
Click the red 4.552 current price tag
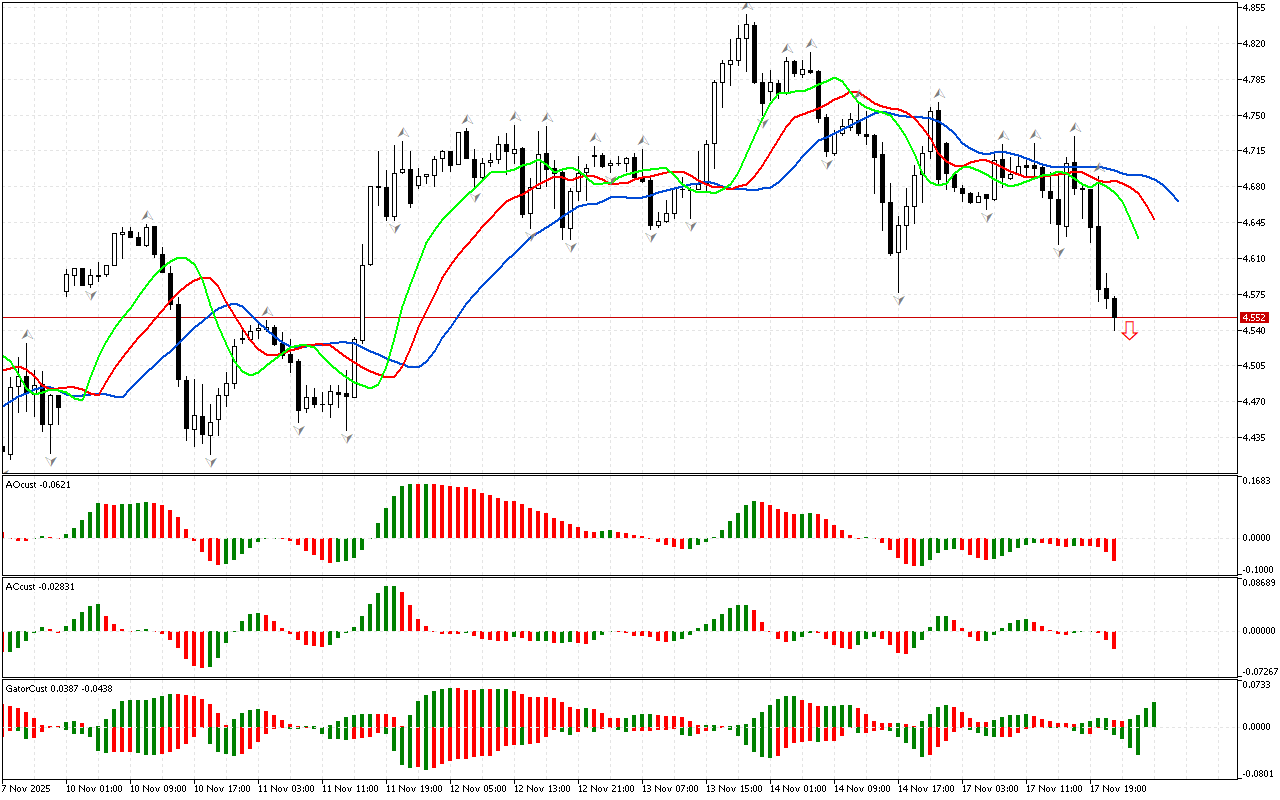pyautogui.click(x=1254, y=317)
